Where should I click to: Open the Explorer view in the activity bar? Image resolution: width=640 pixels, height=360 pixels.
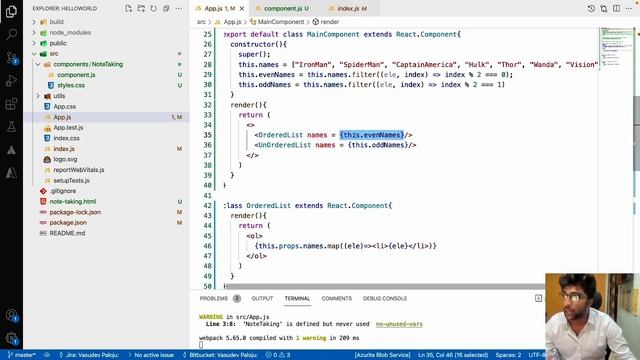[x=11, y=11]
